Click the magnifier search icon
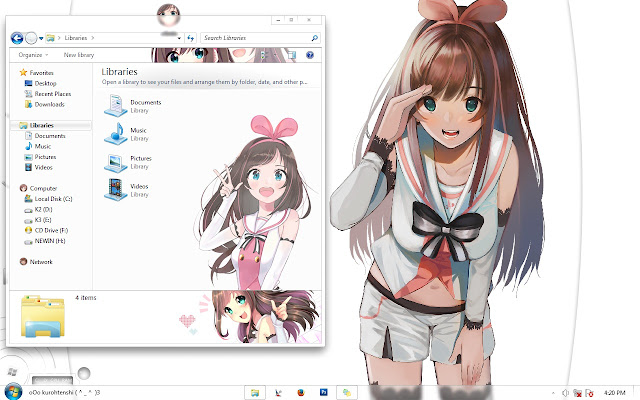 pos(314,38)
